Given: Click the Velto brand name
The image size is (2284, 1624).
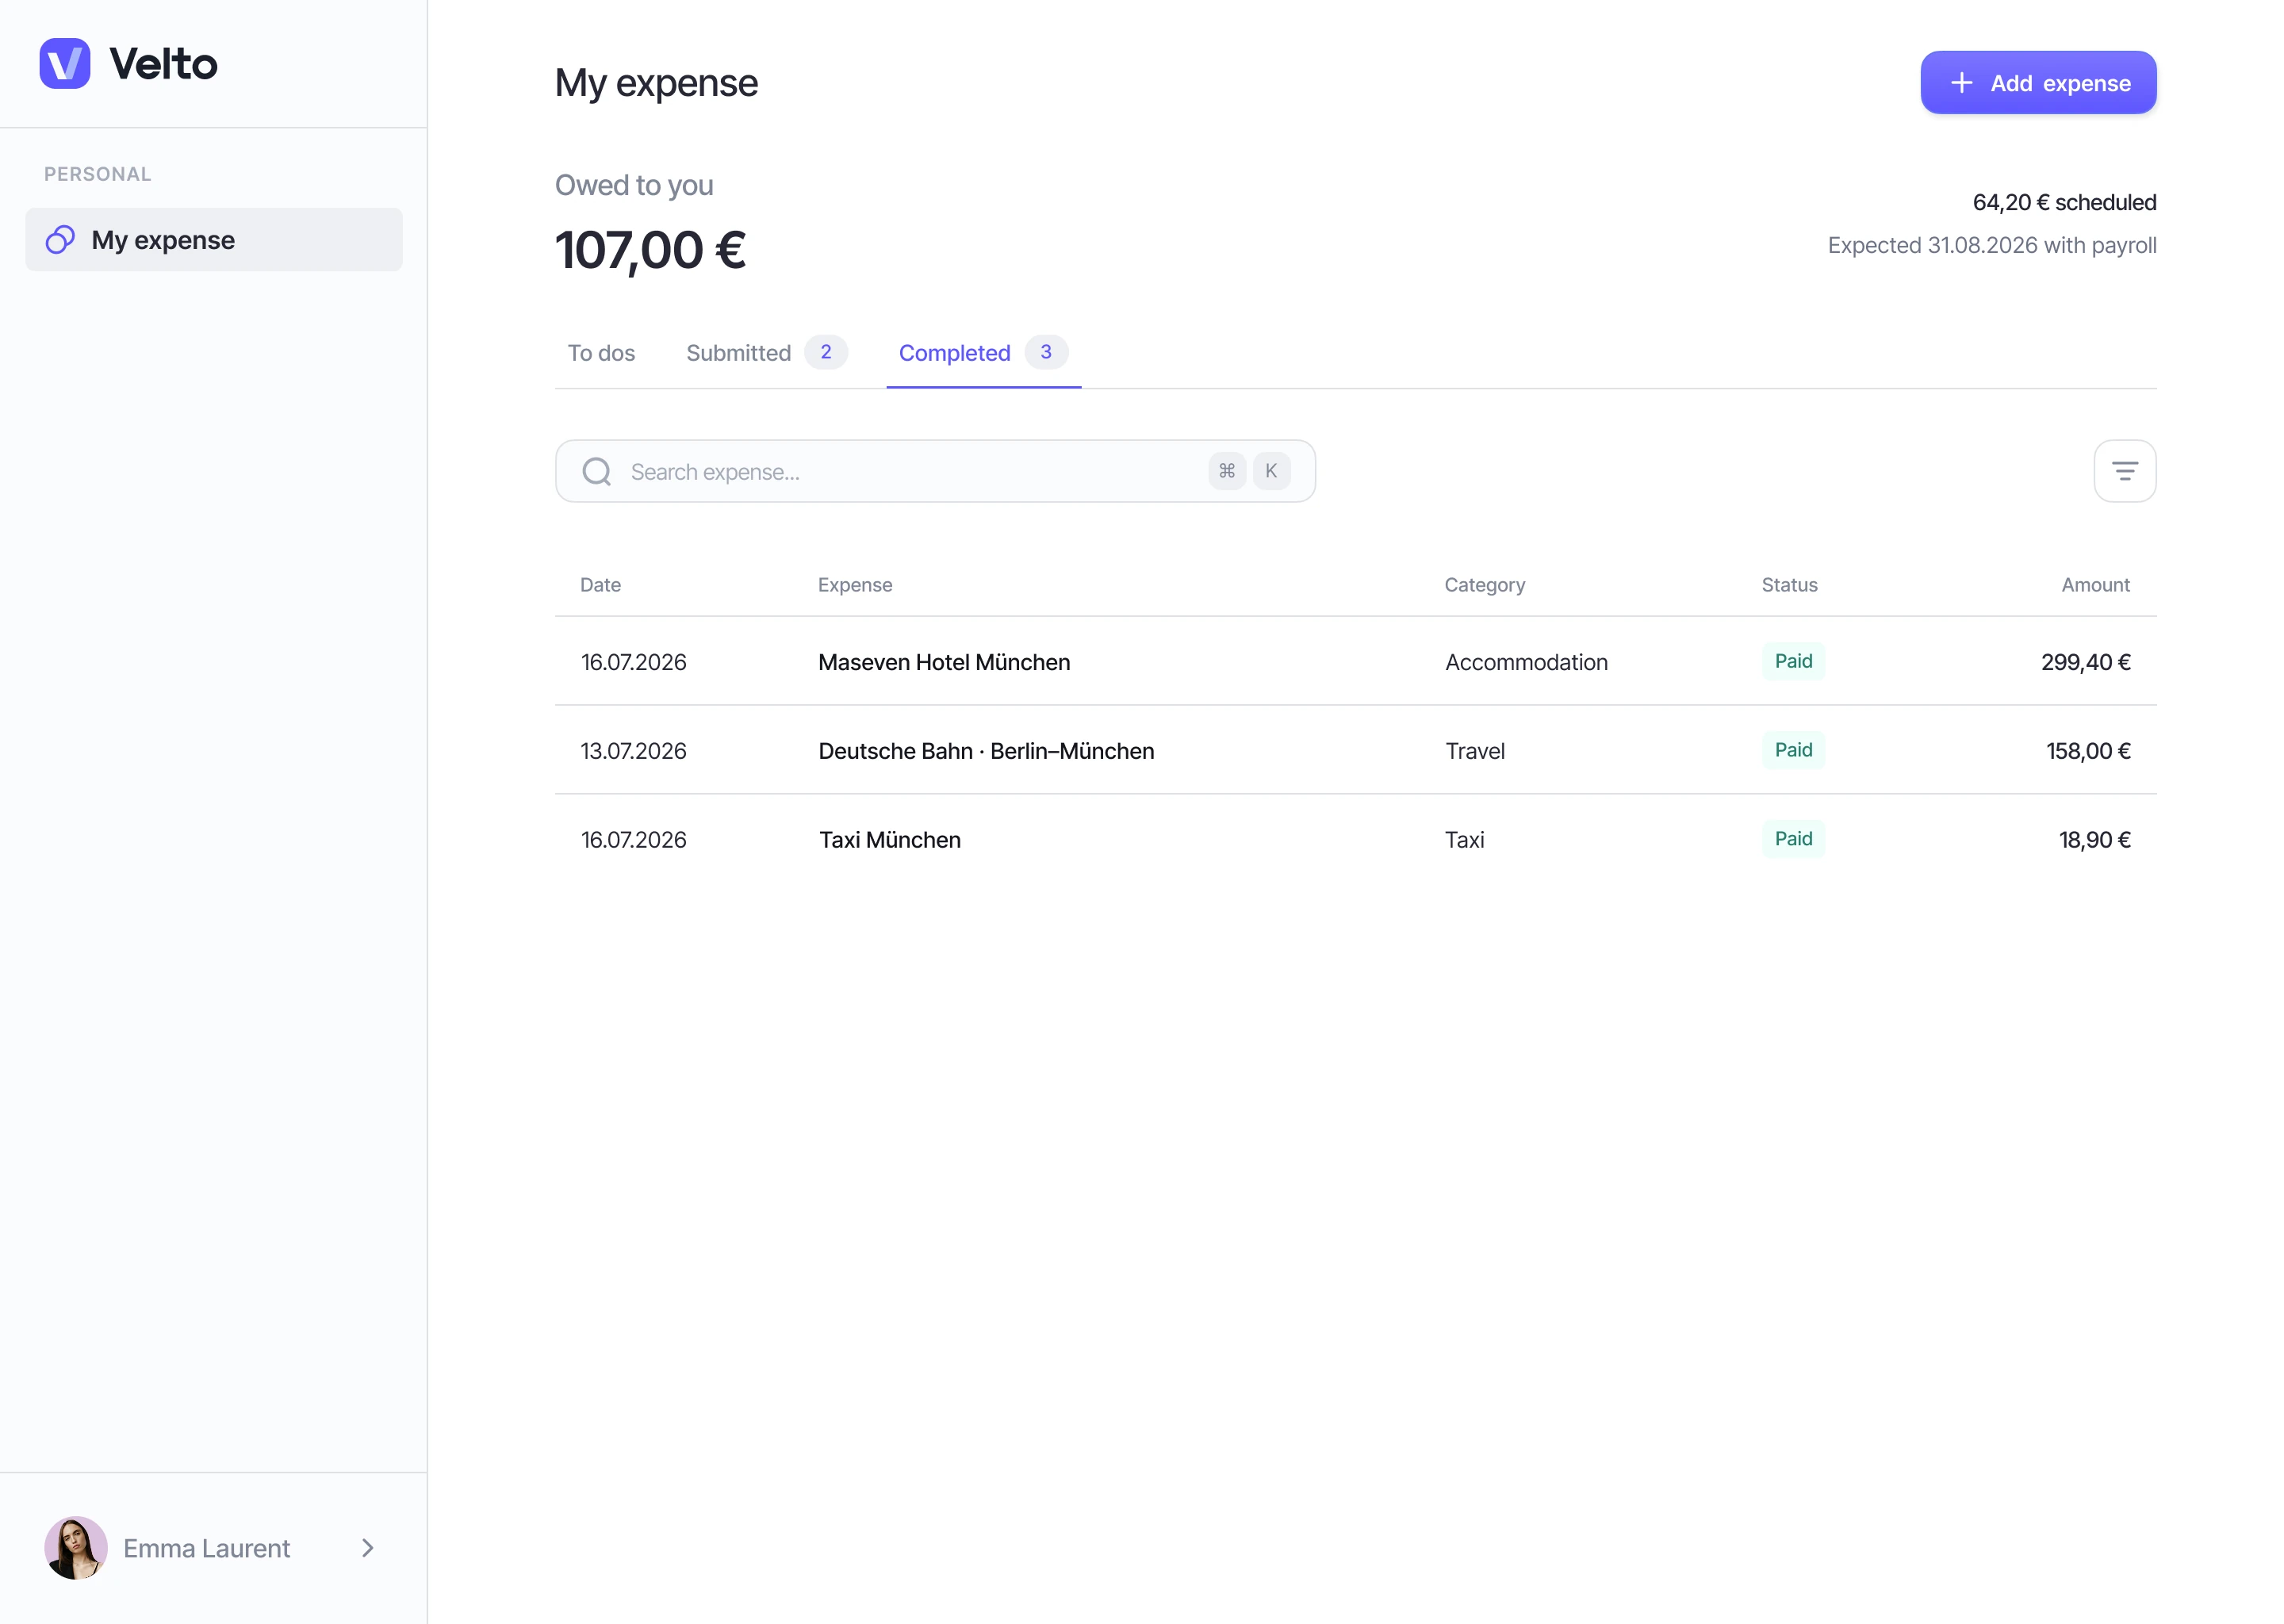Looking at the screenshot, I should coord(163,64).
